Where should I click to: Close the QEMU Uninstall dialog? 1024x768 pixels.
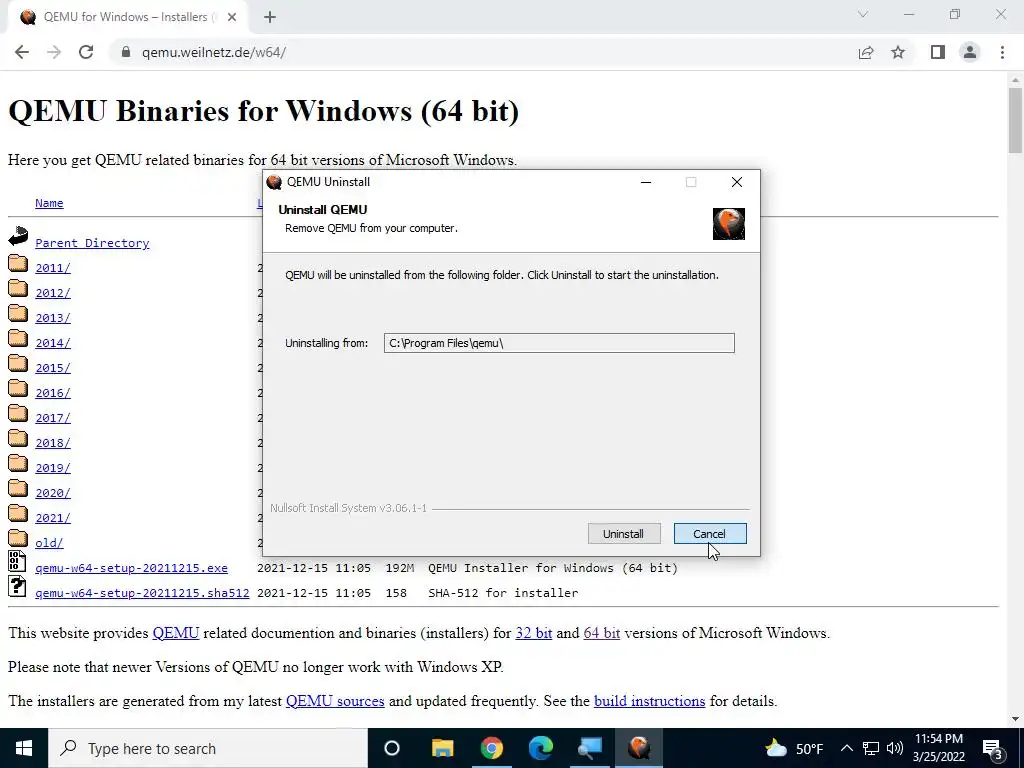737,182
